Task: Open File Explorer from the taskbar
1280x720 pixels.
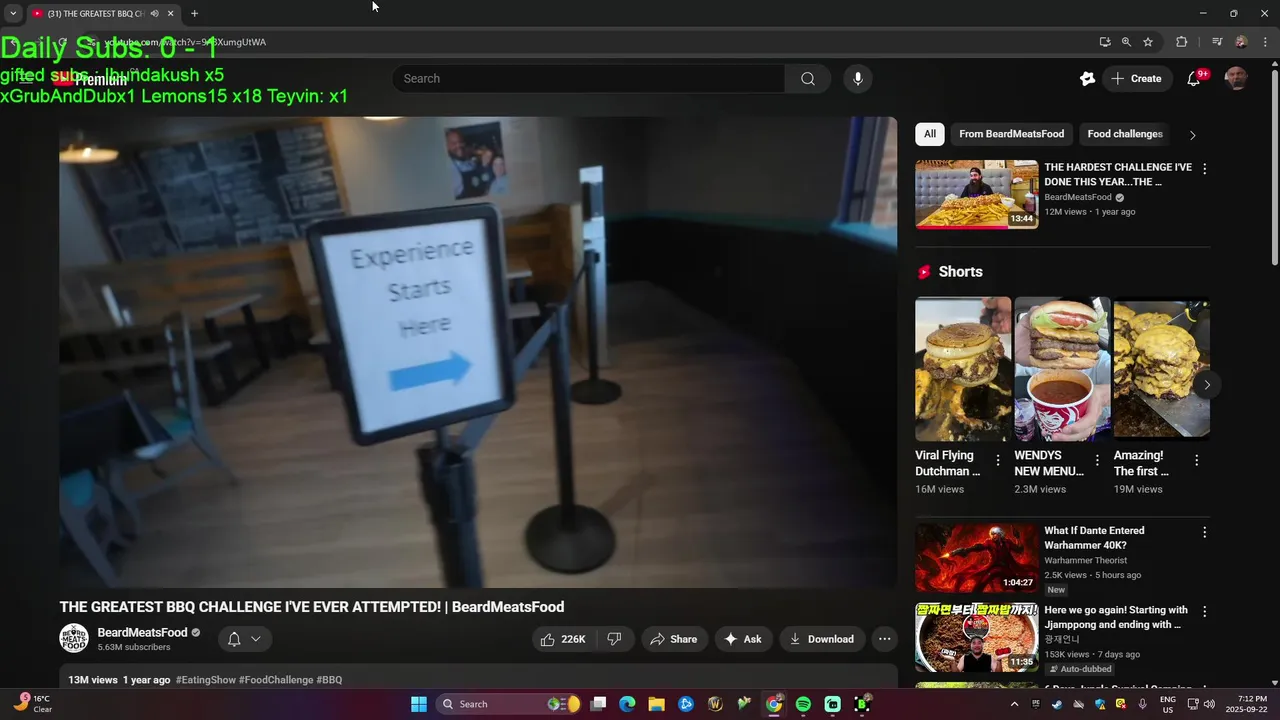Action: tap(656, 704)
